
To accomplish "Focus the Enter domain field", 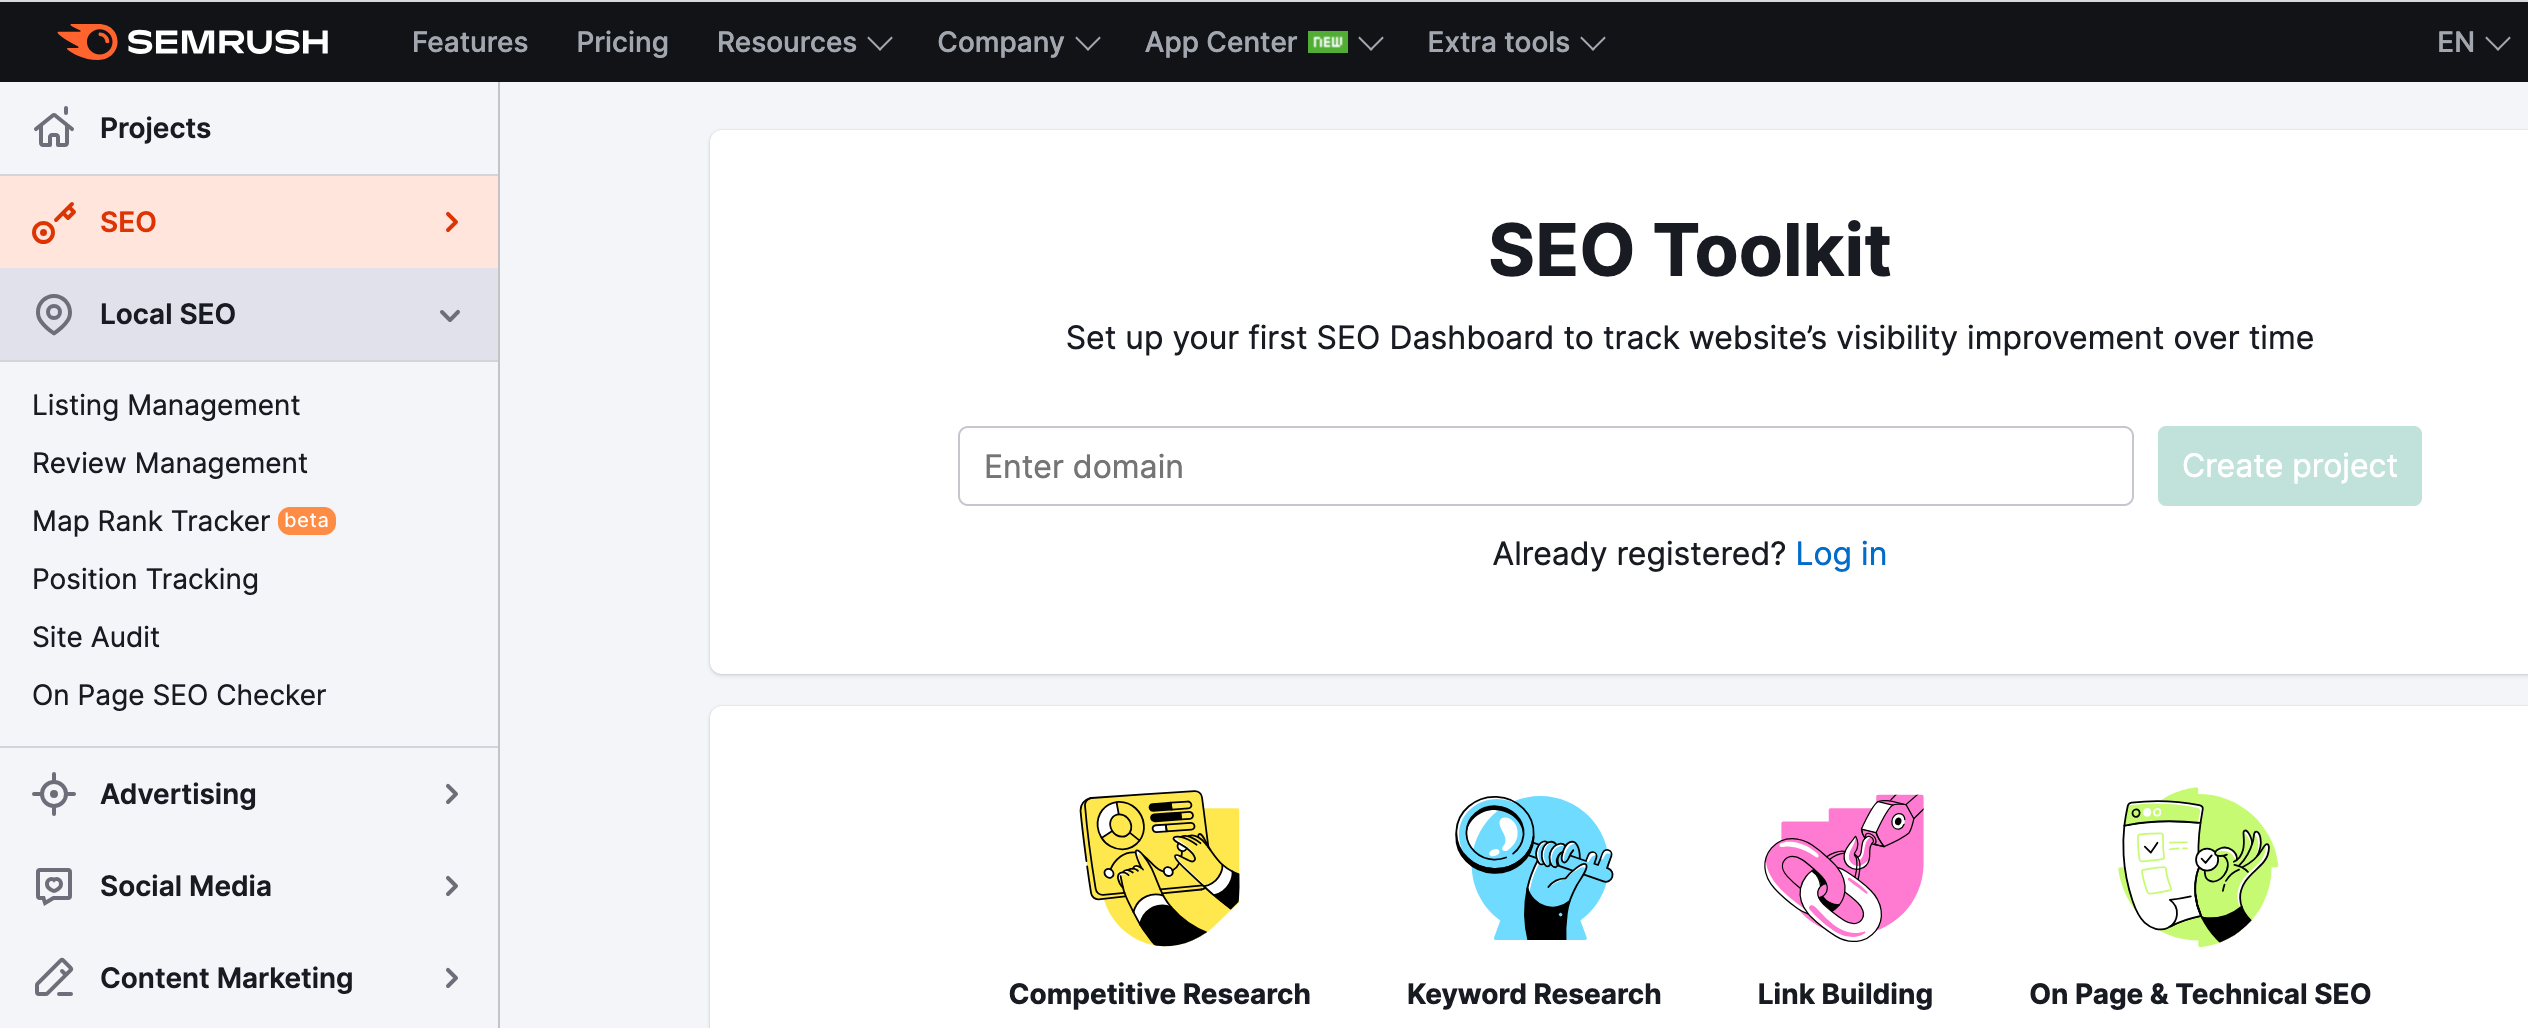I will [x=1546, y=466].
